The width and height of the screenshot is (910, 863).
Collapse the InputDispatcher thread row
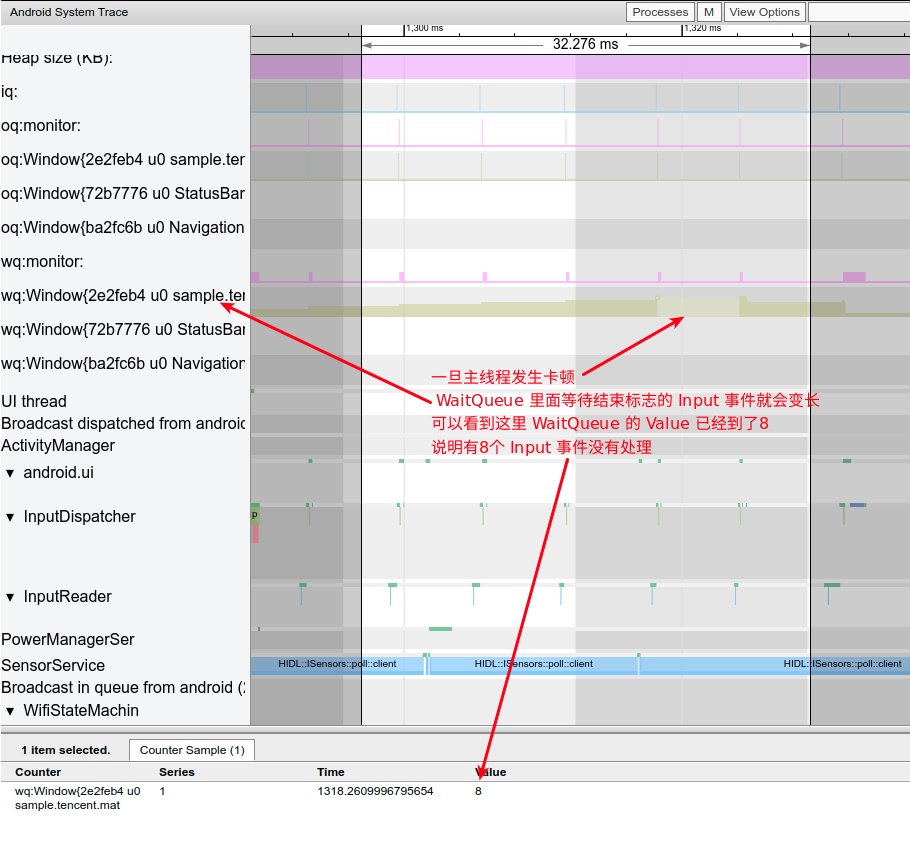pyautogui.click(x=11, y=517)
